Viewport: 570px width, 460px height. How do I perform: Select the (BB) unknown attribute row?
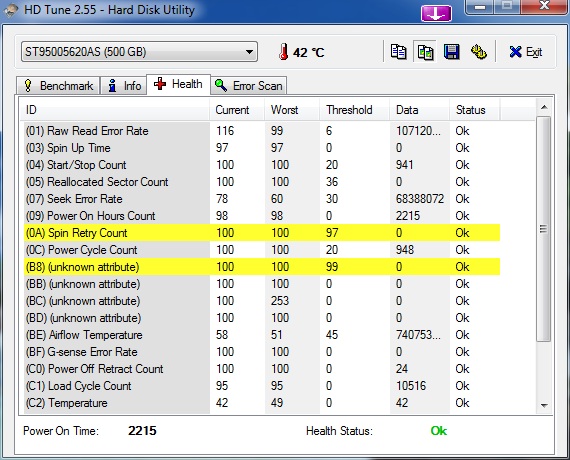262,284
